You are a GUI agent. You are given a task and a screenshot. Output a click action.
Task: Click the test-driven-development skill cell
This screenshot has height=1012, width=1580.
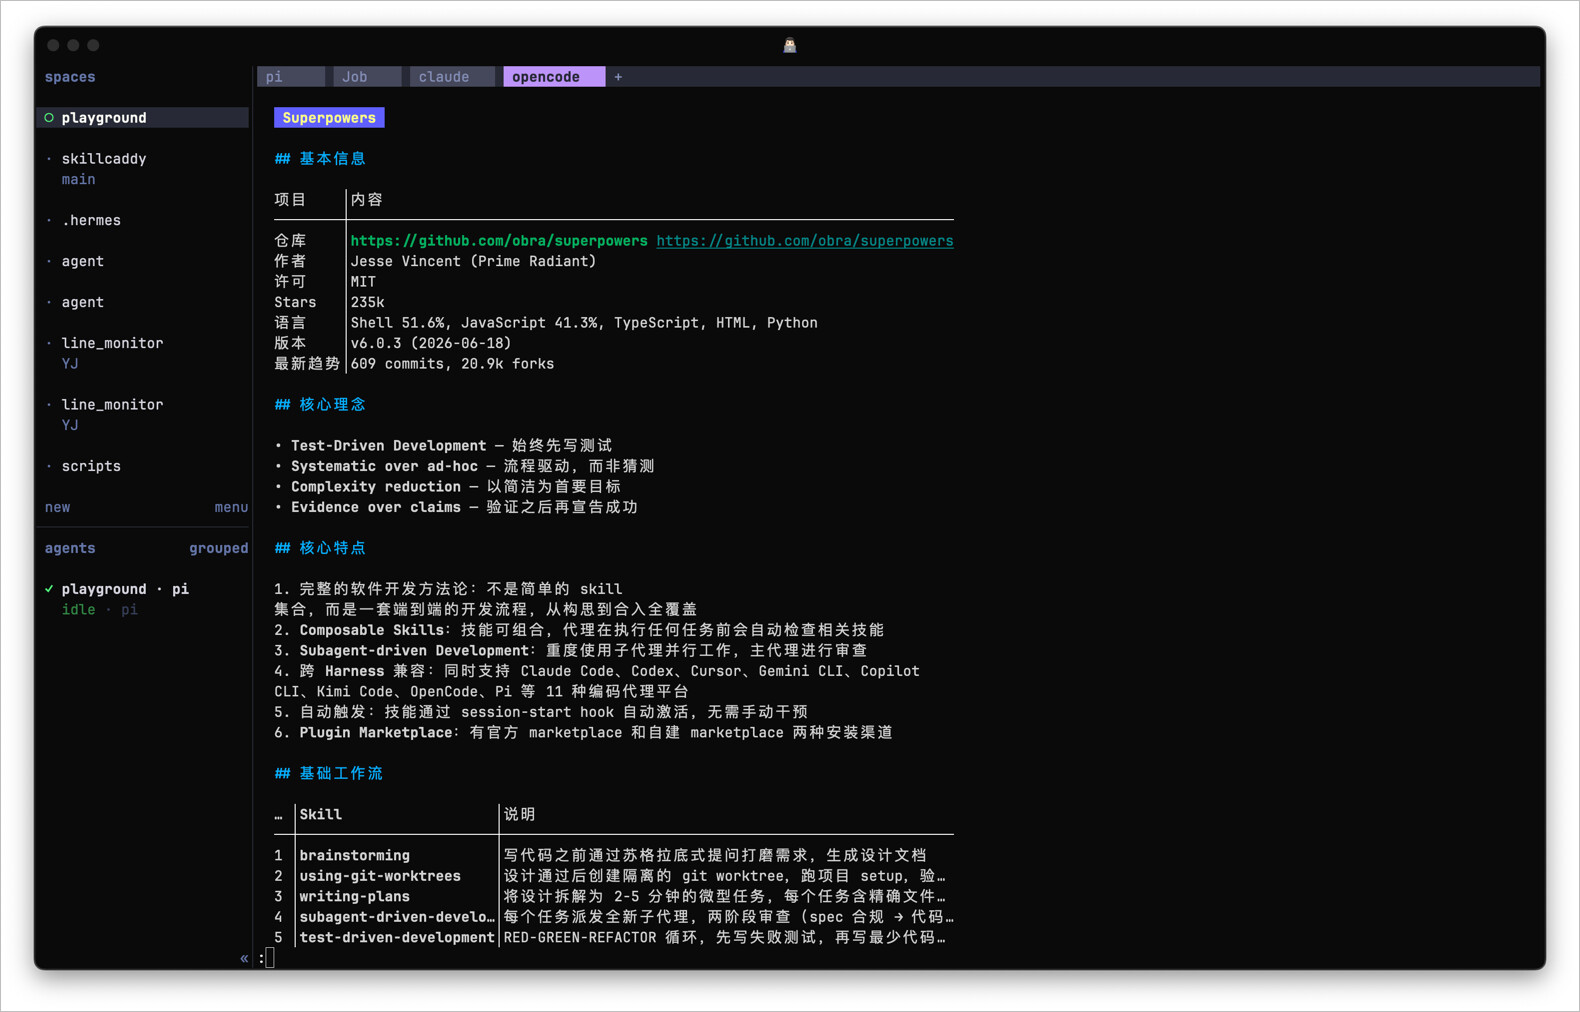[397, 938]
